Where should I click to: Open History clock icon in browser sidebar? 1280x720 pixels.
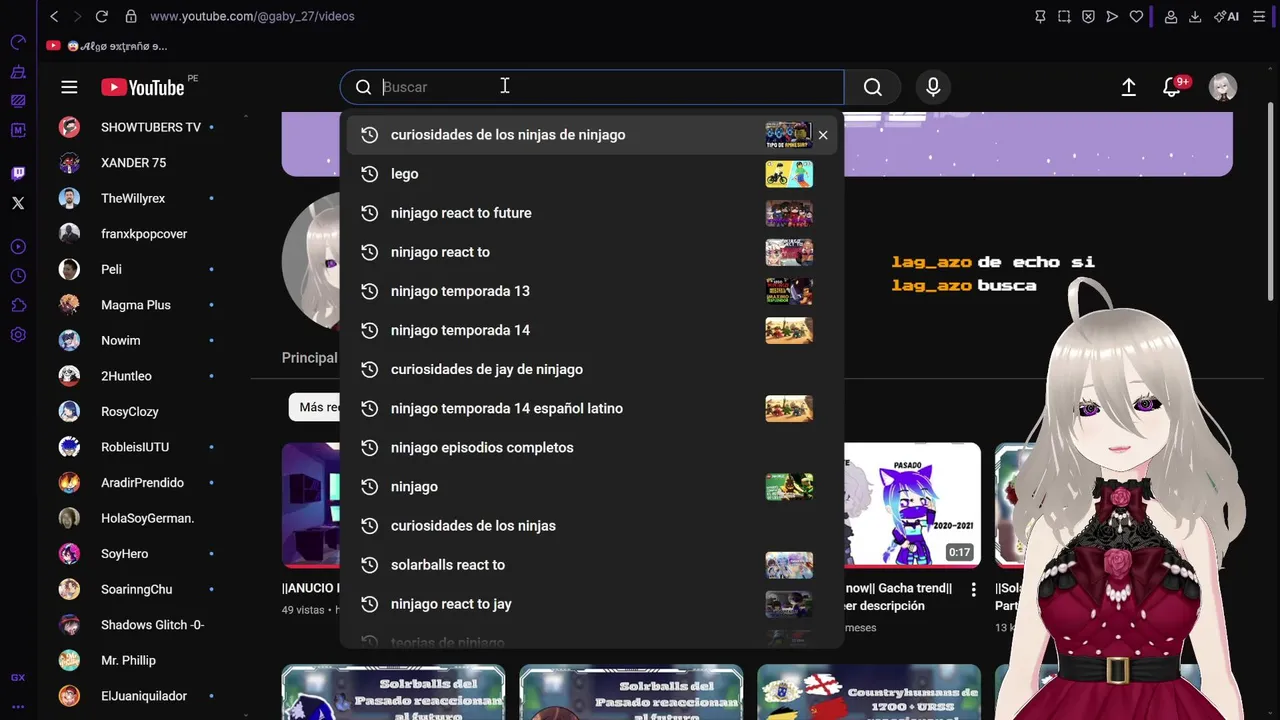coord(18,276)
